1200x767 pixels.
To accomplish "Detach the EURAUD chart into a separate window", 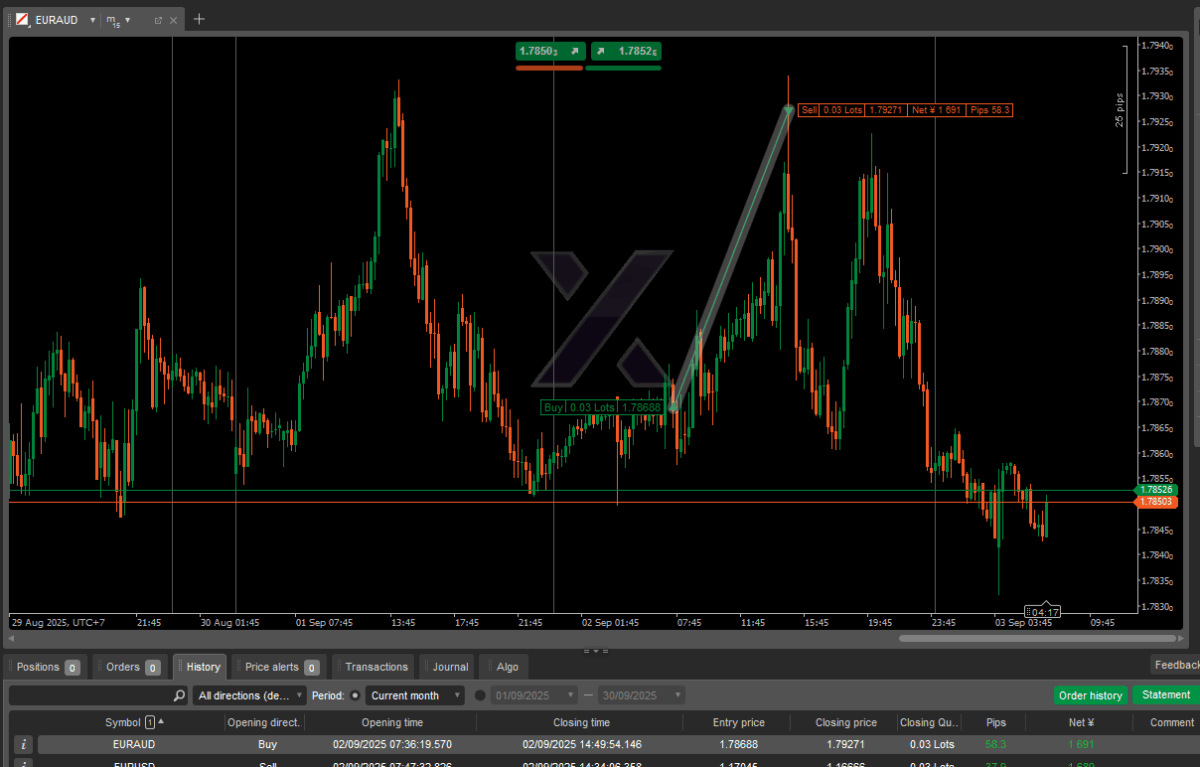I will [x=158, y=20].
